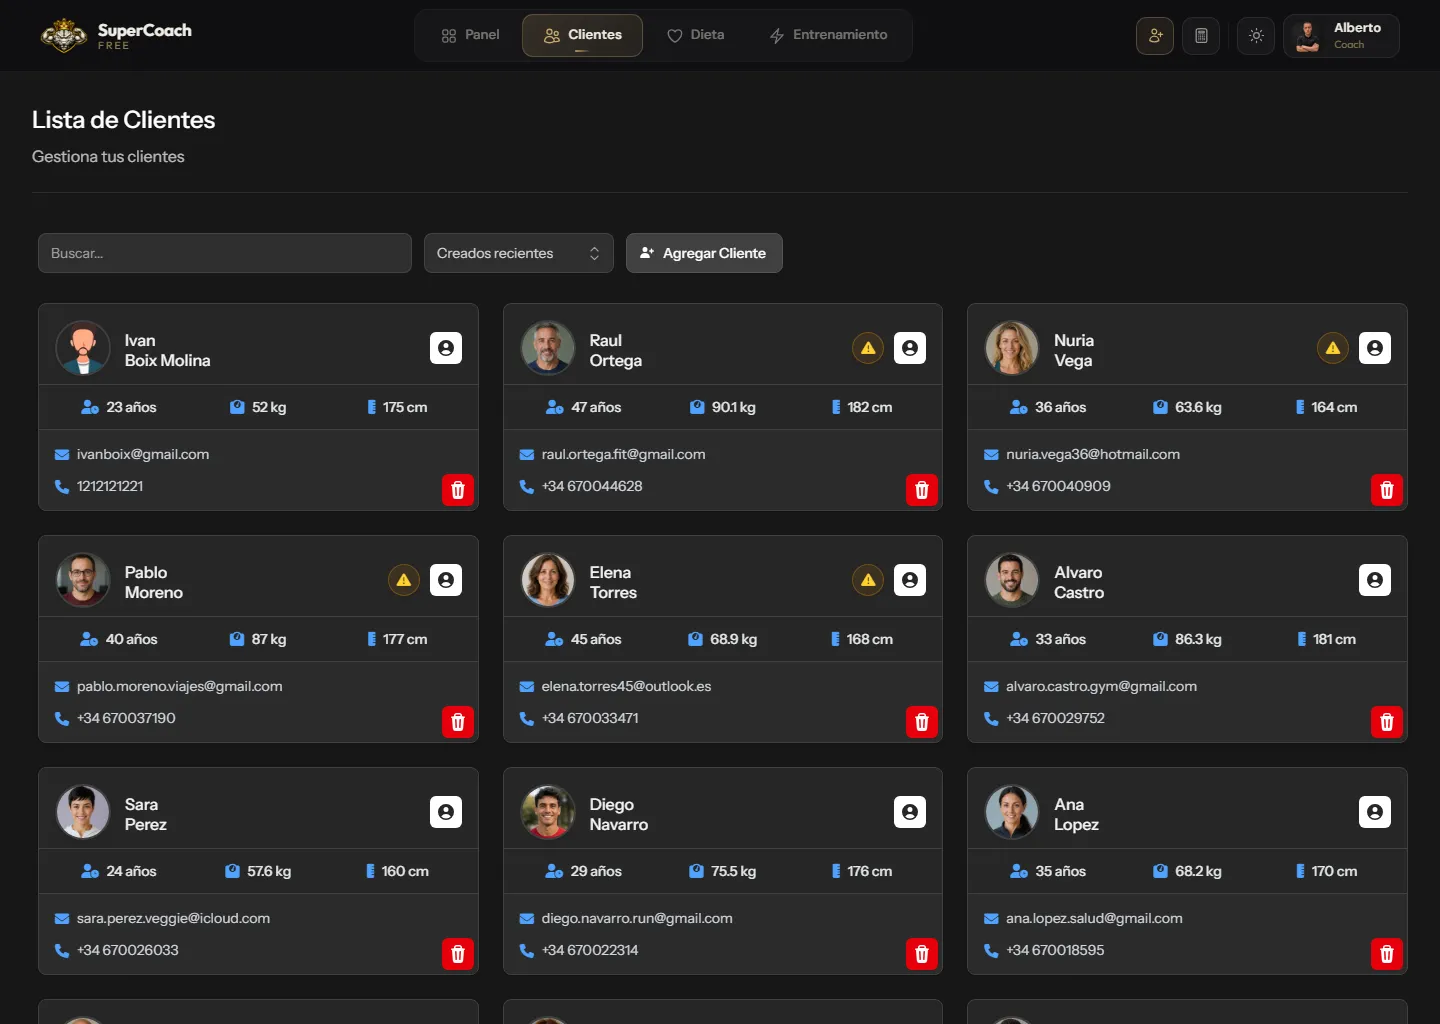Click email elena.torres45@outlook.es
The width and height of the screenshot is (1440, 1024).
coord(626,686)
